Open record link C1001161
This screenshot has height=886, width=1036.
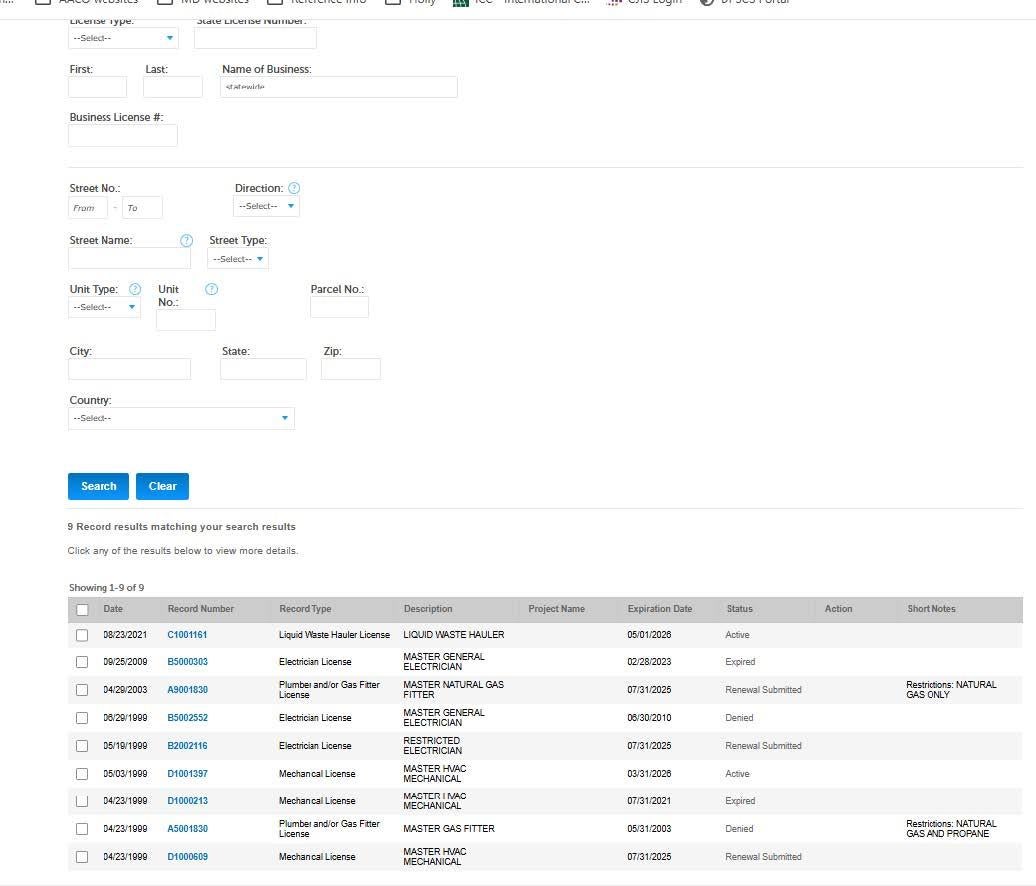coord(187,635)
